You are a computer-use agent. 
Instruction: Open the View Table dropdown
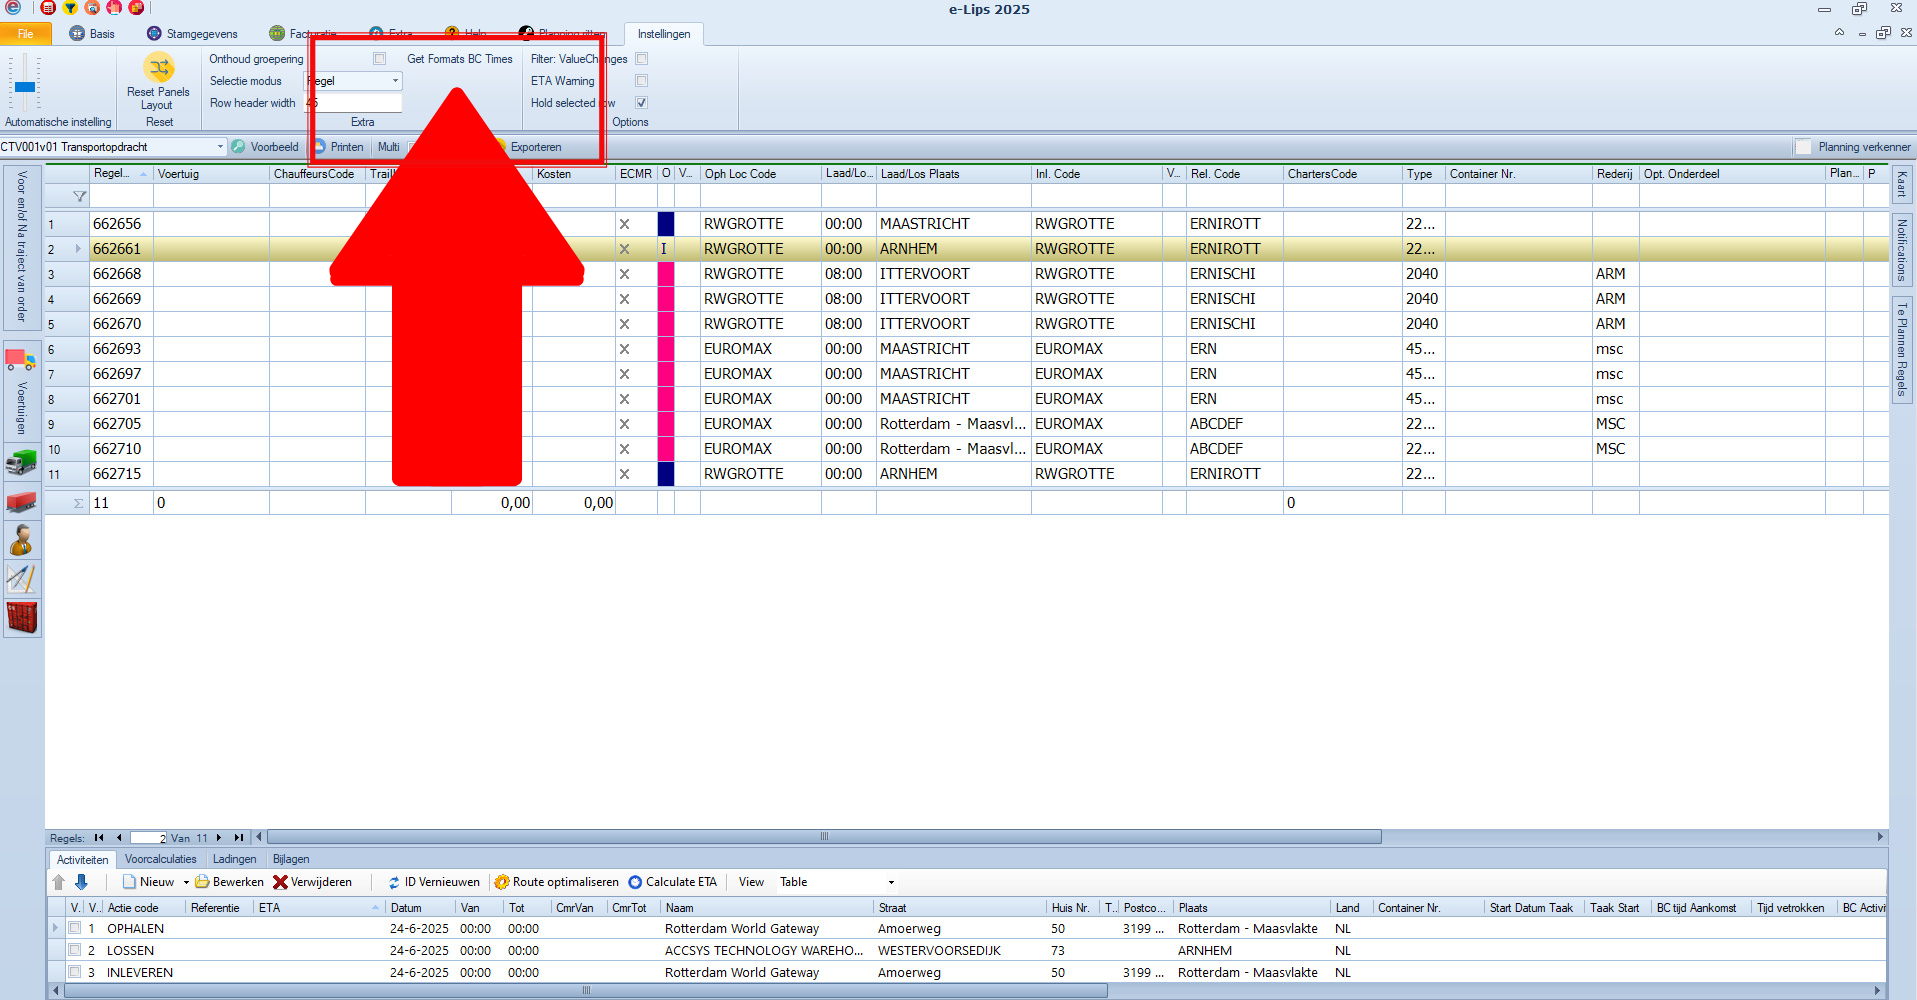point(891,882)
